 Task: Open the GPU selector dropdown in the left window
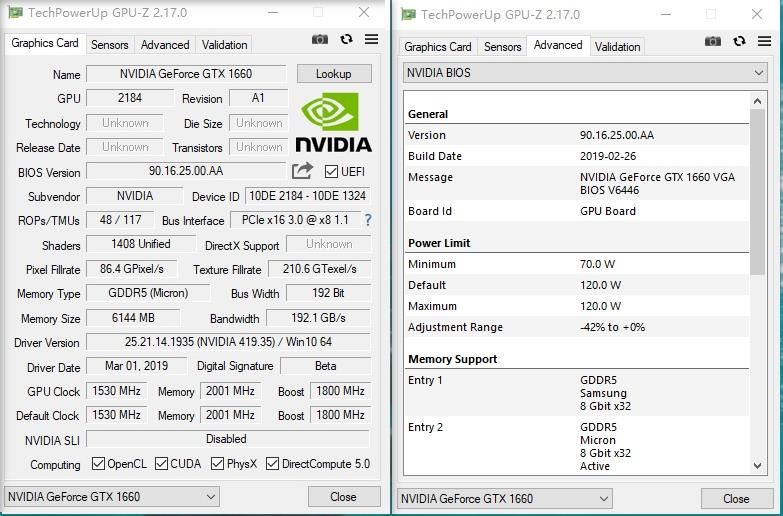tap(111, 497)
